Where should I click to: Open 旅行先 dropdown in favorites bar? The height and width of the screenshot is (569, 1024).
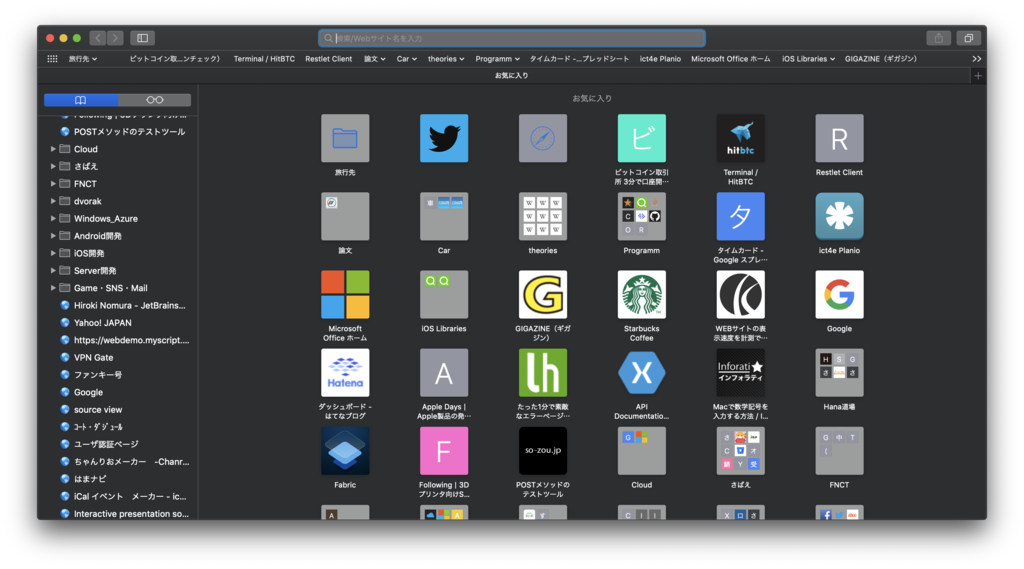[x=83, y=59]
